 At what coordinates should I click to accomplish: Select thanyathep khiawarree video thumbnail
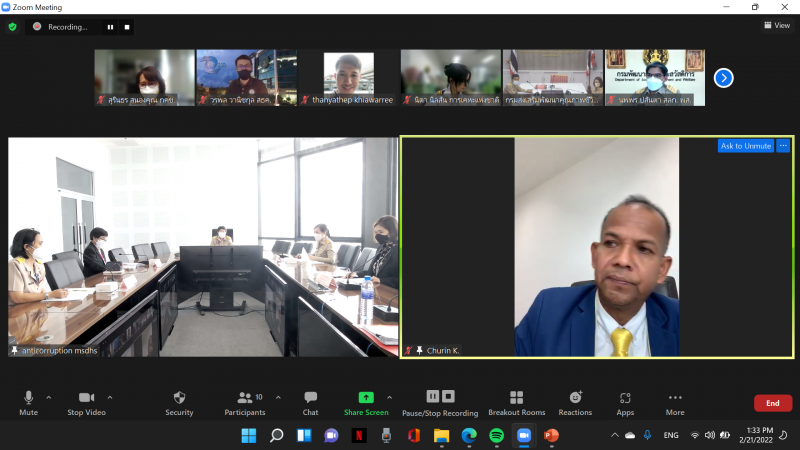(x=348, y=78)
